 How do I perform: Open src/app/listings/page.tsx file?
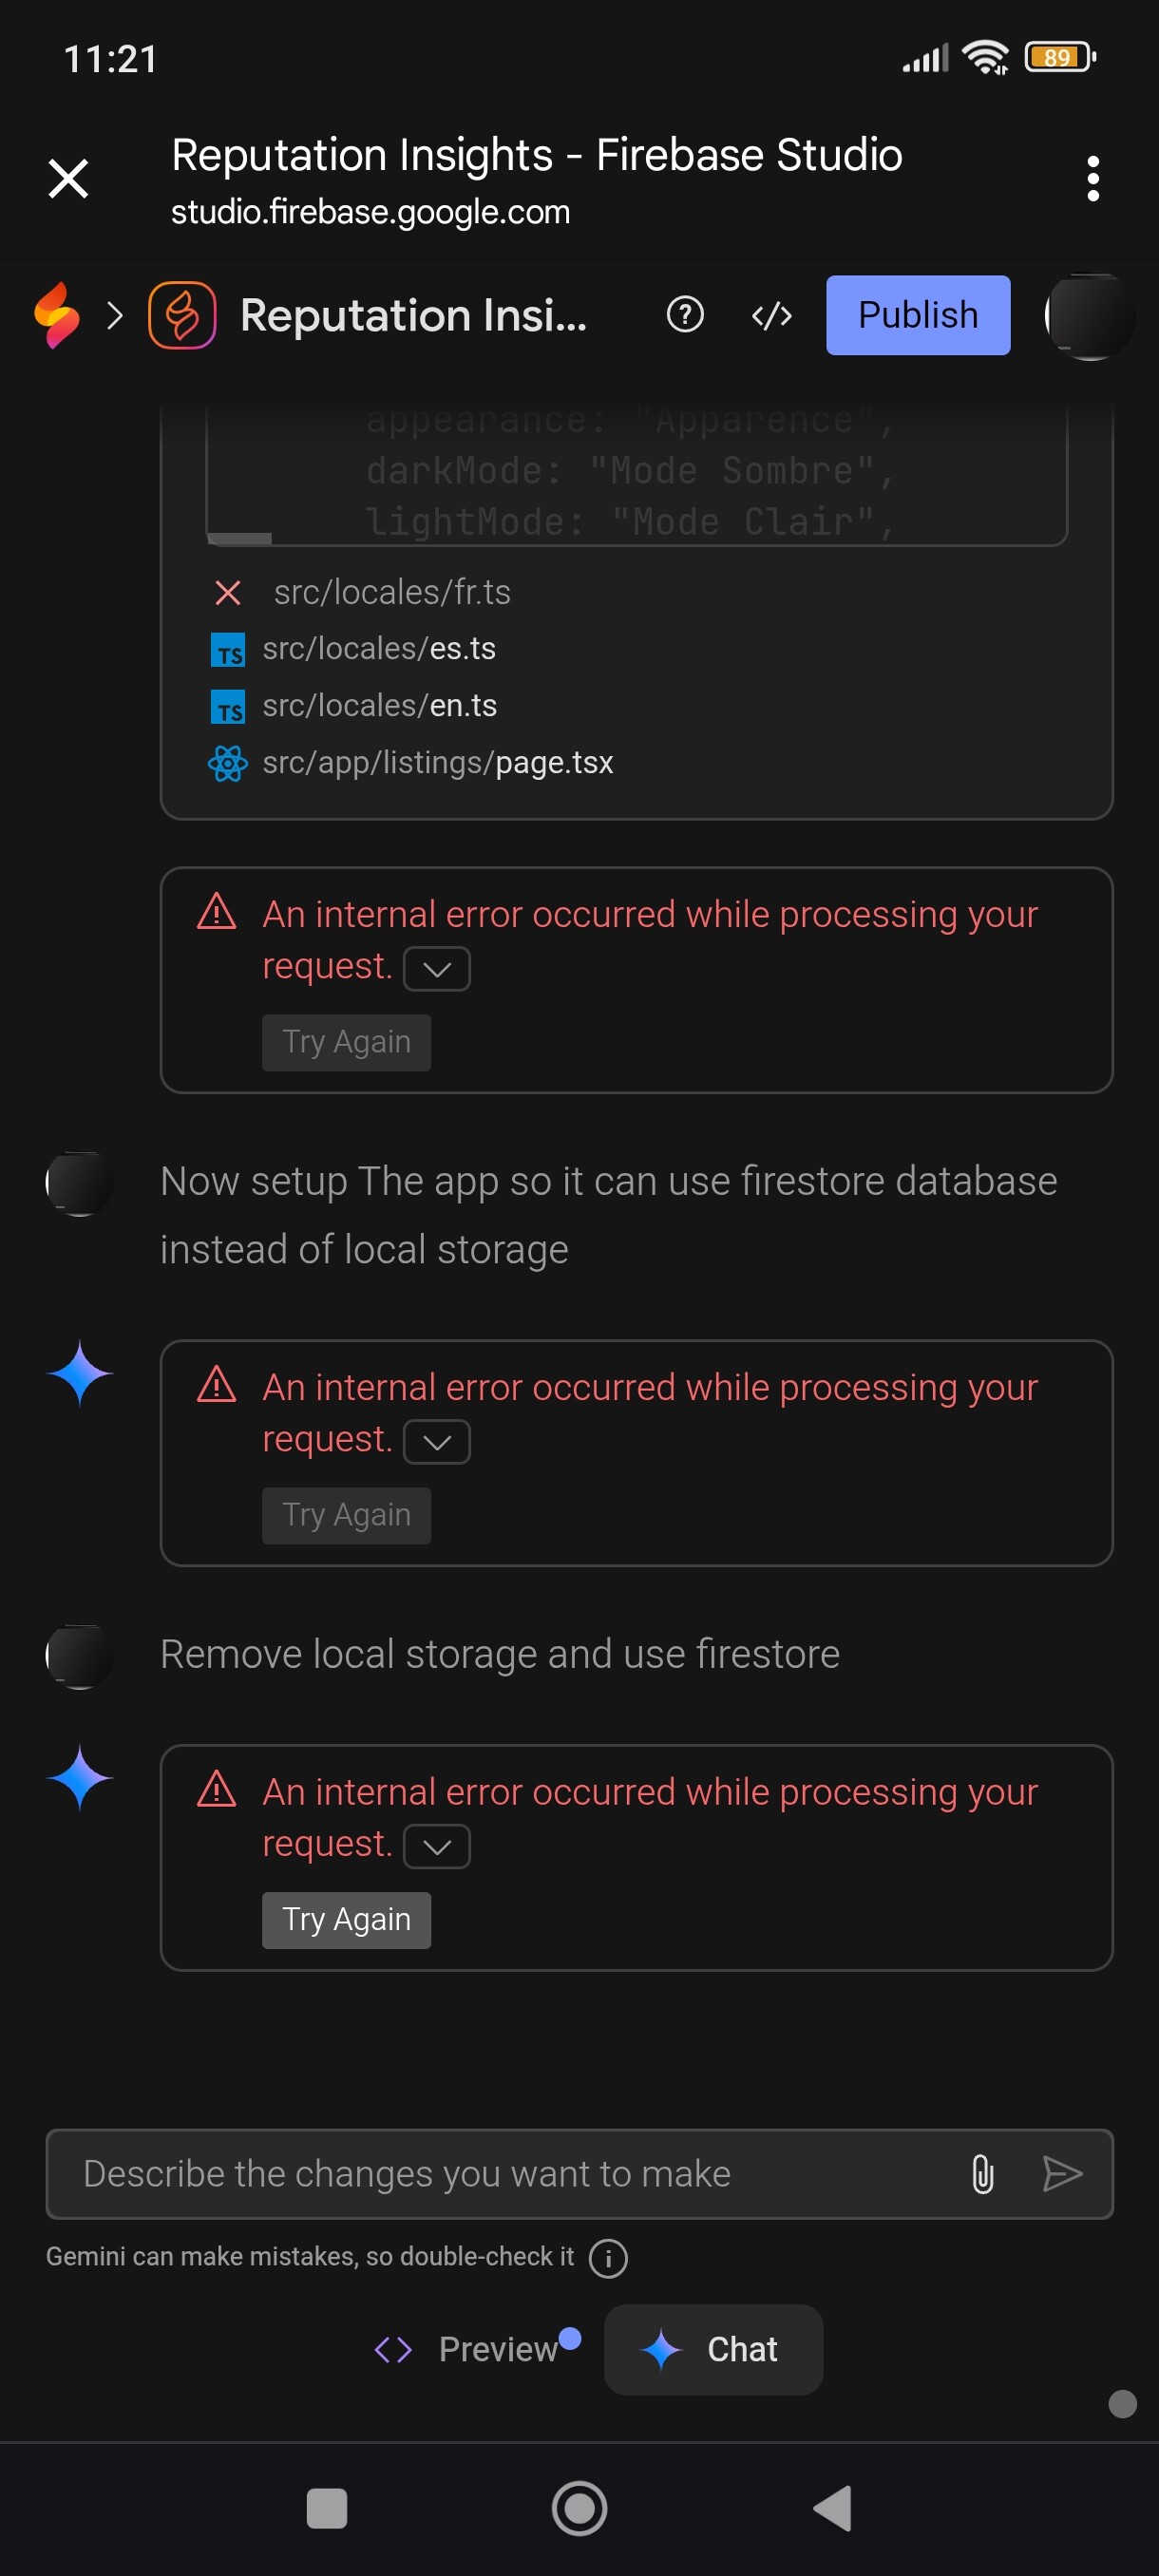437,763
